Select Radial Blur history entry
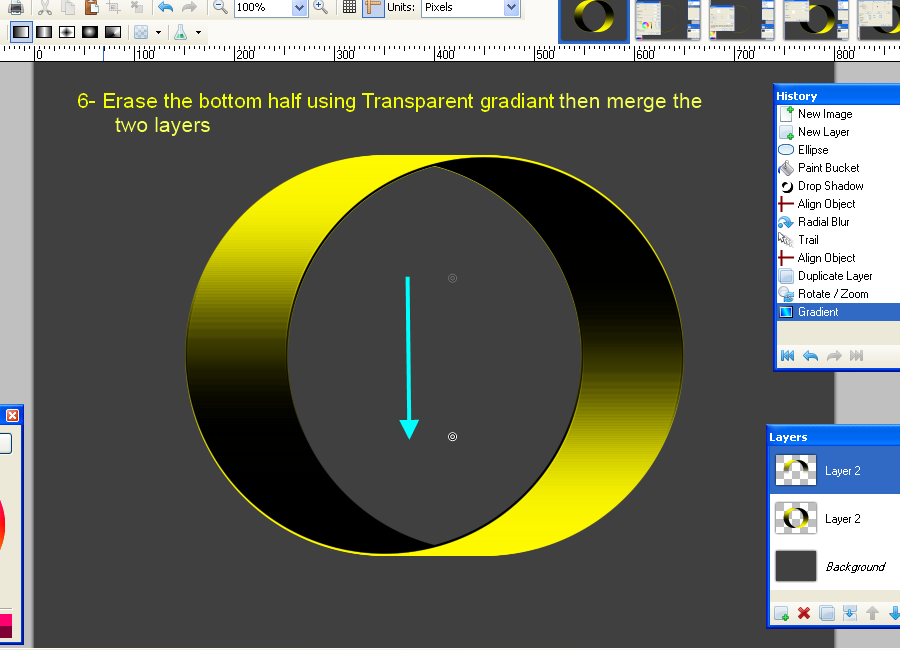This screenshot has width=900, height=650. (838, 222)
